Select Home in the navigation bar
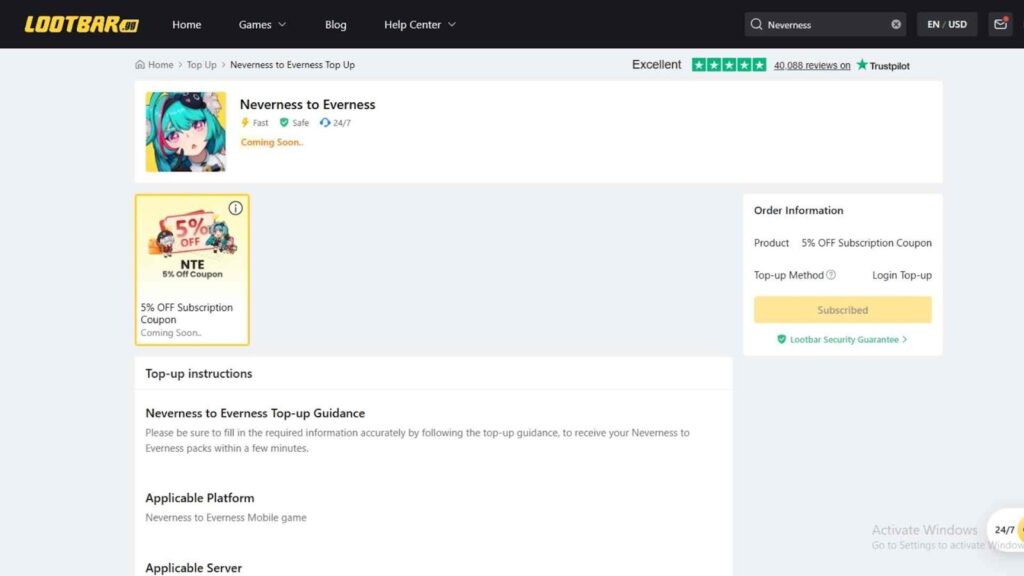Image resolution: width=1024 pixels, height=576 pixels. [186, 24]
